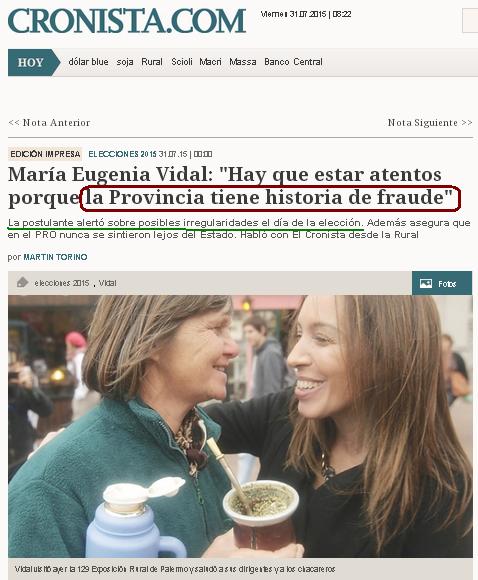Screen dimensions: 478x580
Task: Open the ELECCIONES 2015 section link
Action: [x=122, y=154]
